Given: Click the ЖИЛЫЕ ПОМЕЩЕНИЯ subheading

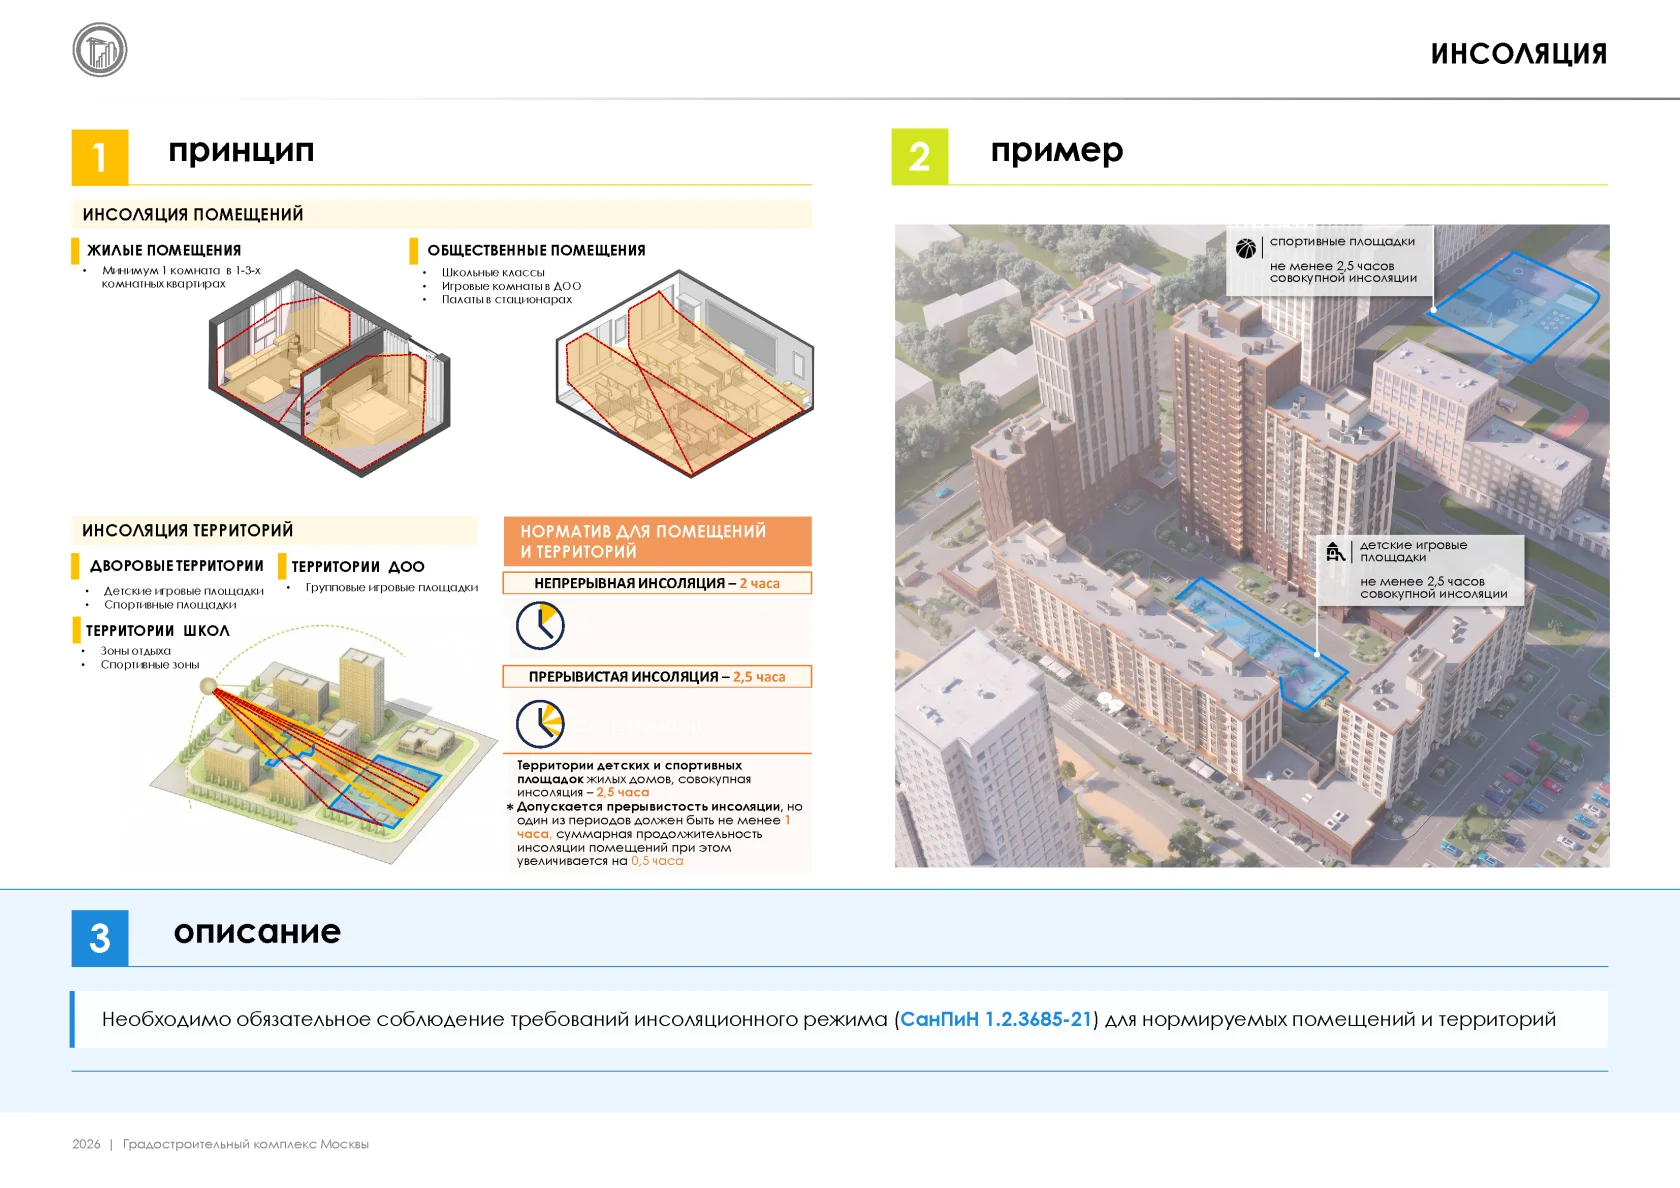Looking at the screenshot, I should (x=164, y=250).
